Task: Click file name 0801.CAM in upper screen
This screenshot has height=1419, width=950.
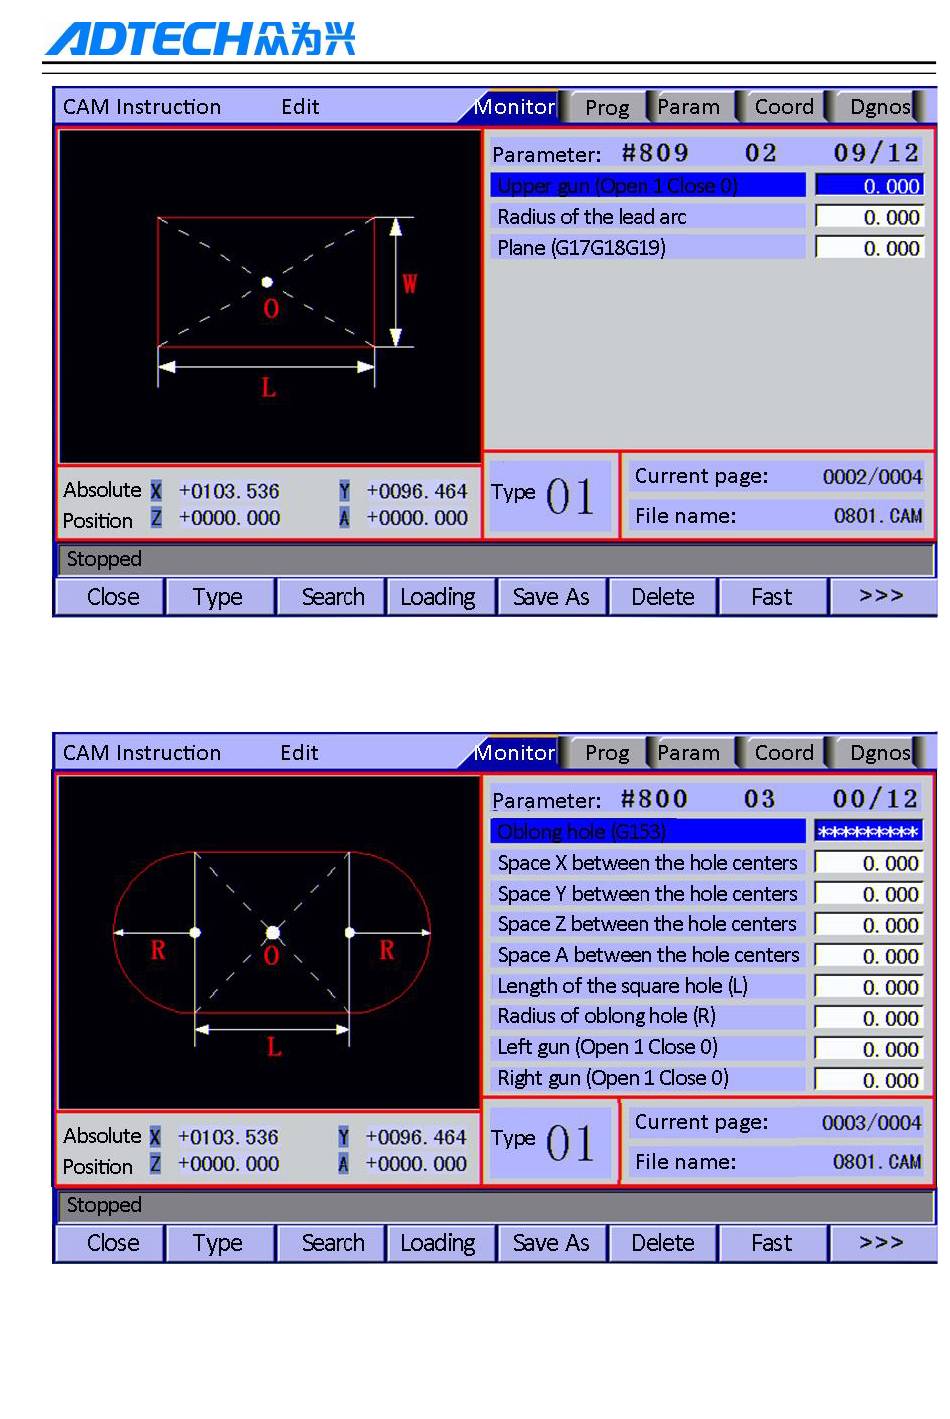Action: pos(878,516)
